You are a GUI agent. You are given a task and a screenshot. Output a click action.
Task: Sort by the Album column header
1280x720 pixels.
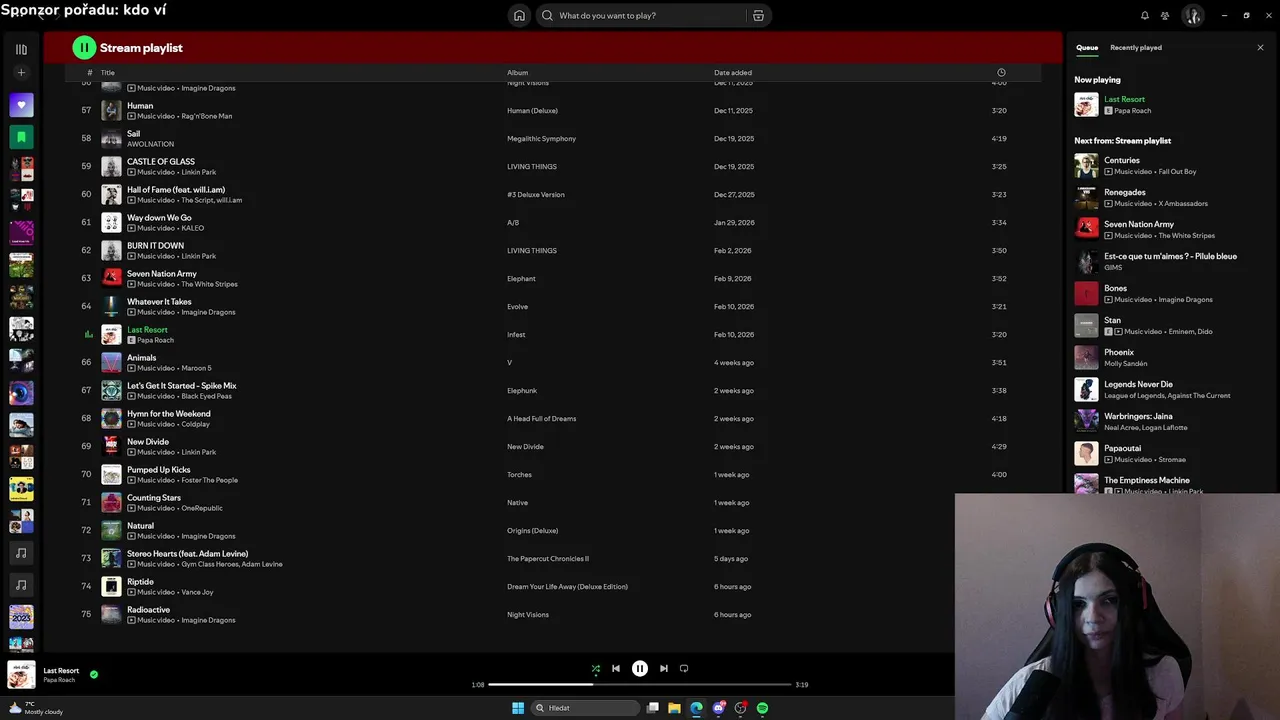[517, 72]
